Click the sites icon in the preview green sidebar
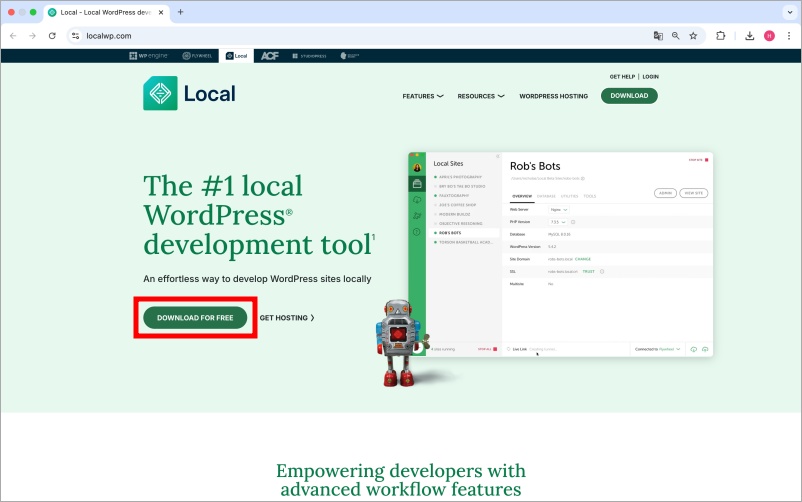This screenshot has height=502, width=802. click(x=417, y=184)
